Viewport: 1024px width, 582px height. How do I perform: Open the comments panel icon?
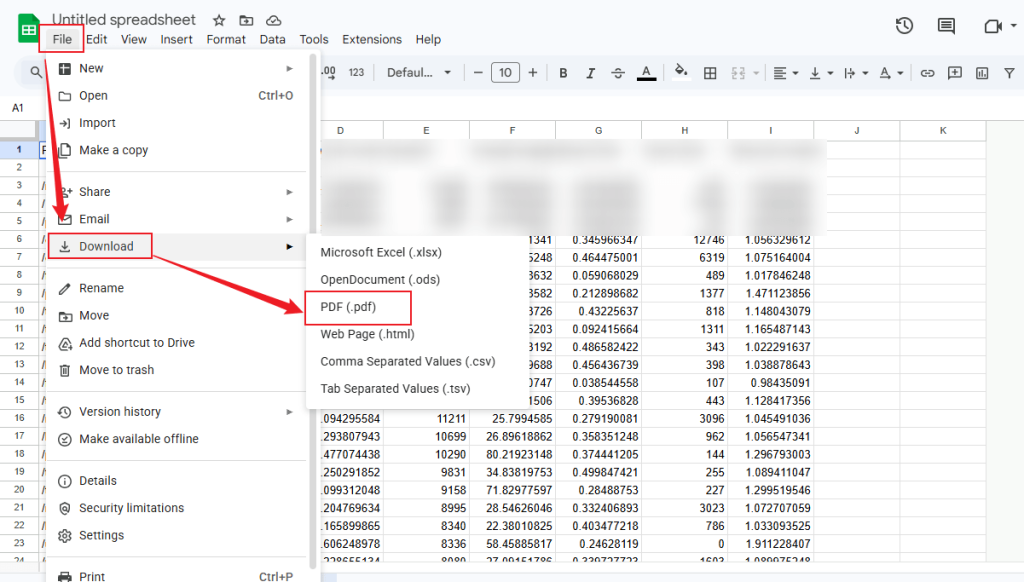(946, 26)
